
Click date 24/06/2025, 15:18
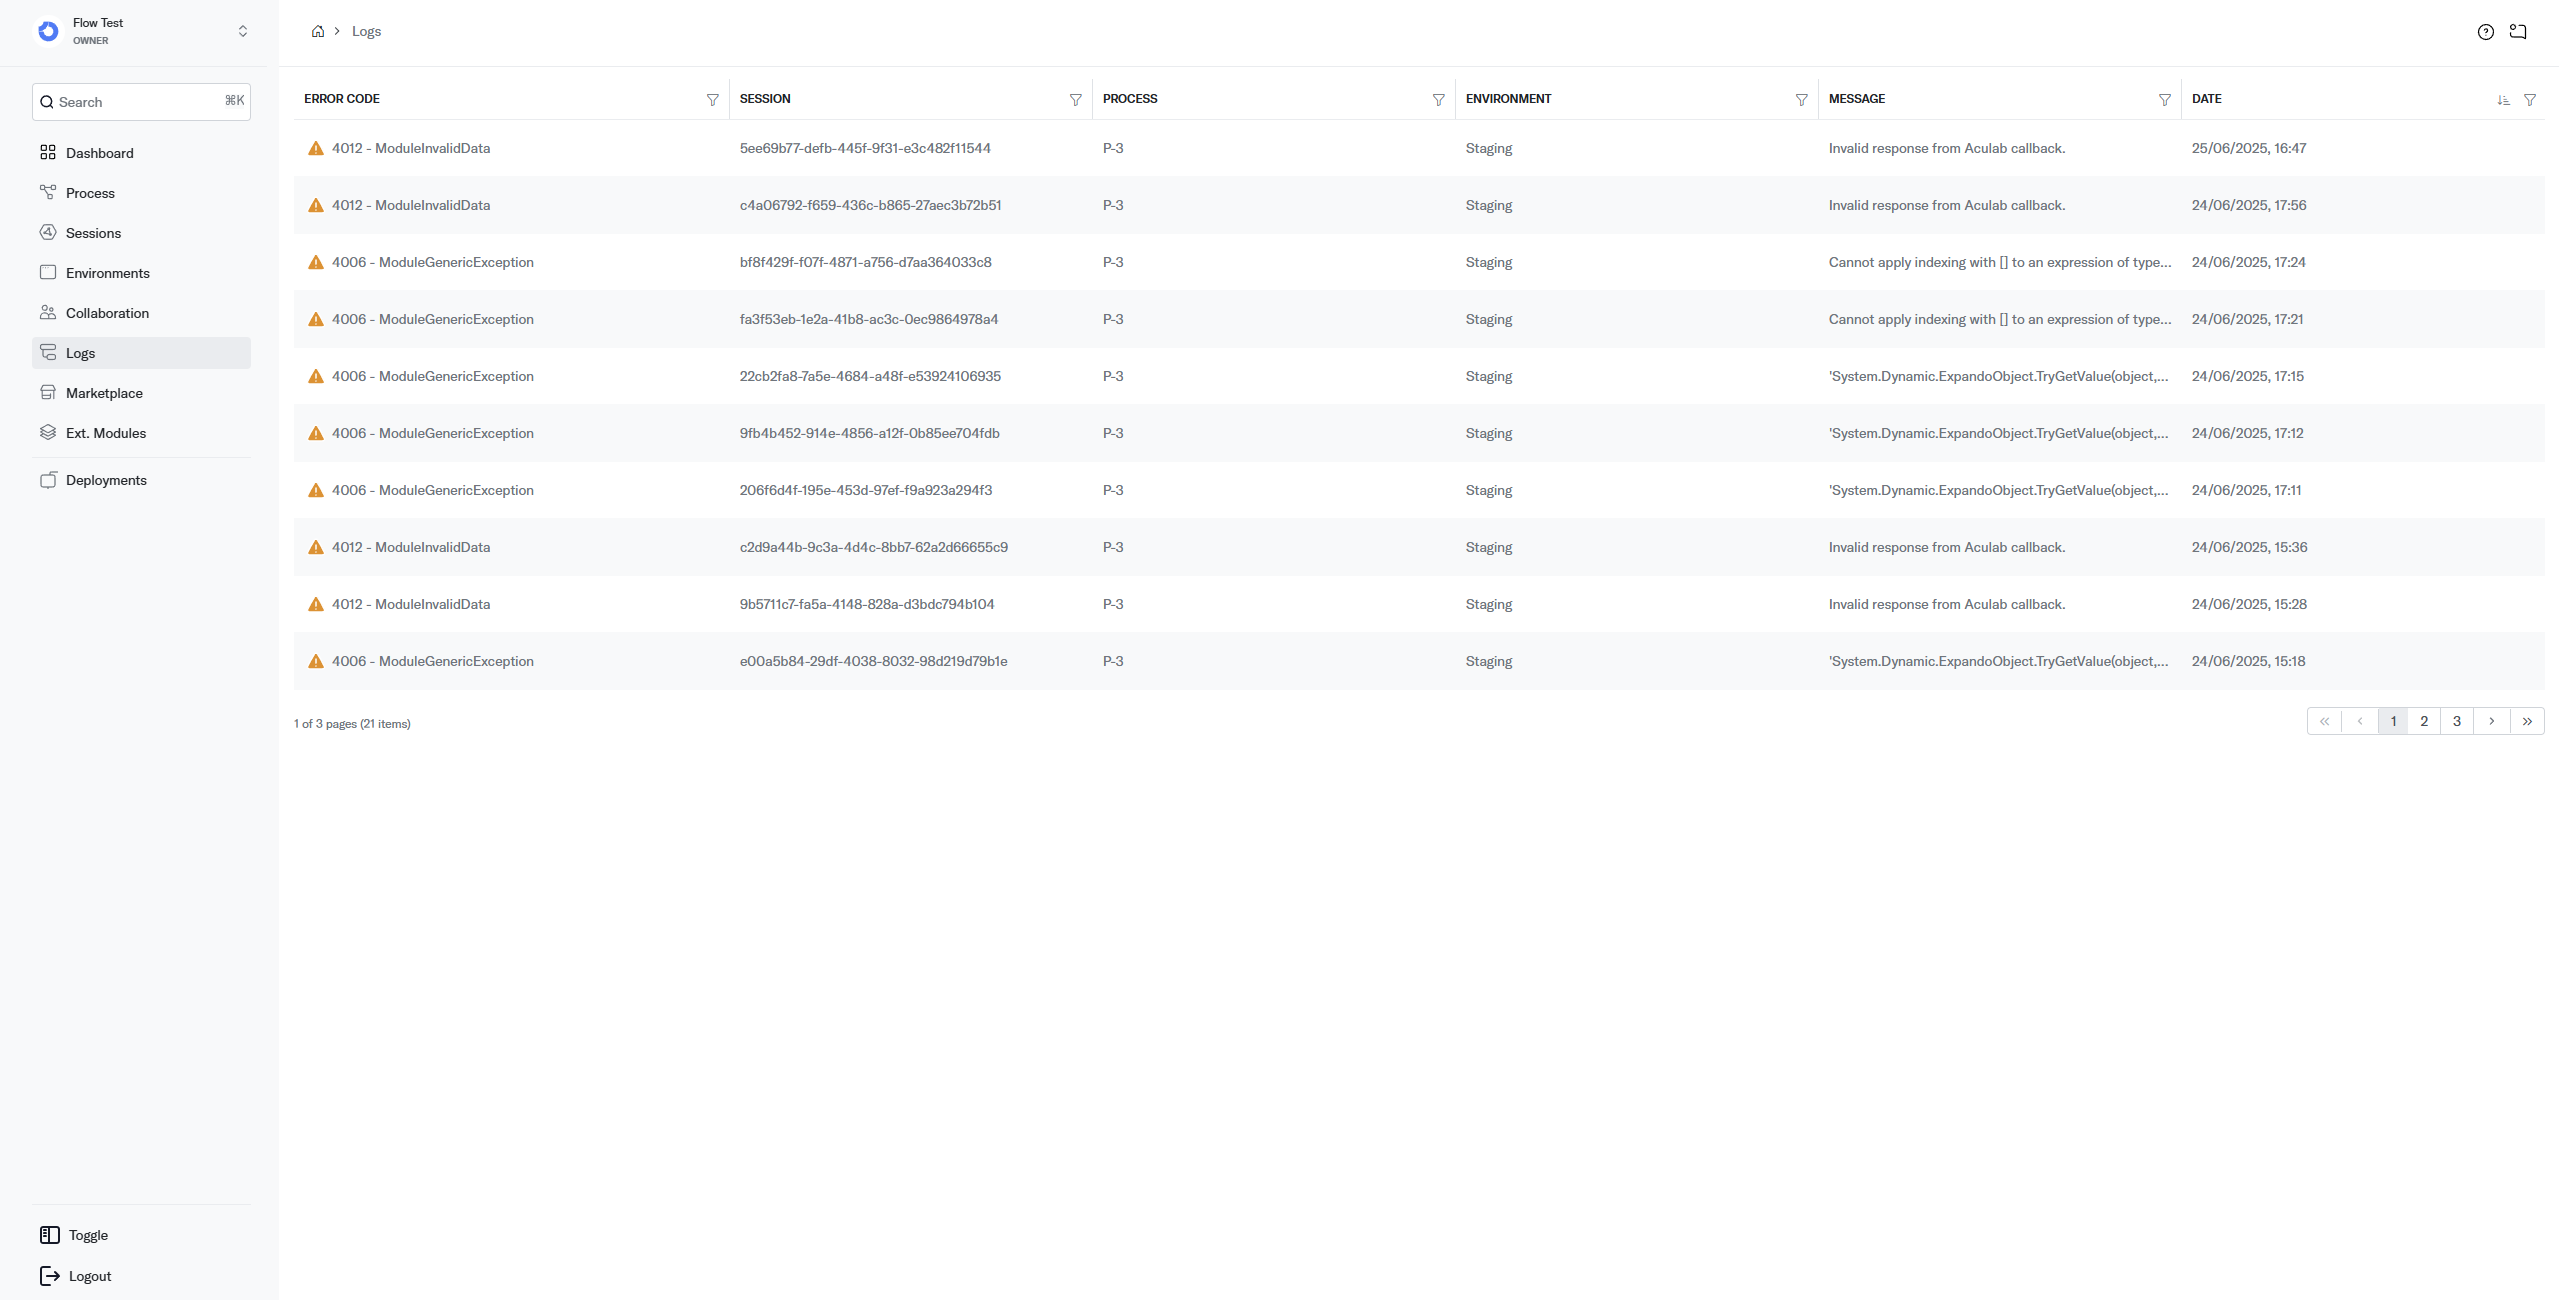point(2248,661)
